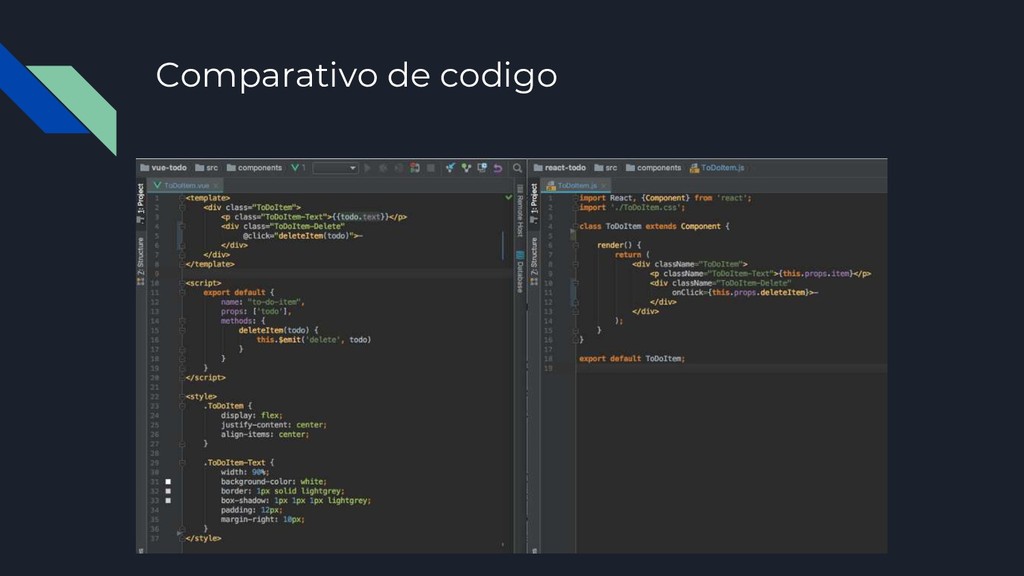Close the ToDoItem.vue editor tab
Viewport: 1024px width, 576px height.
[x=216, y=185]
